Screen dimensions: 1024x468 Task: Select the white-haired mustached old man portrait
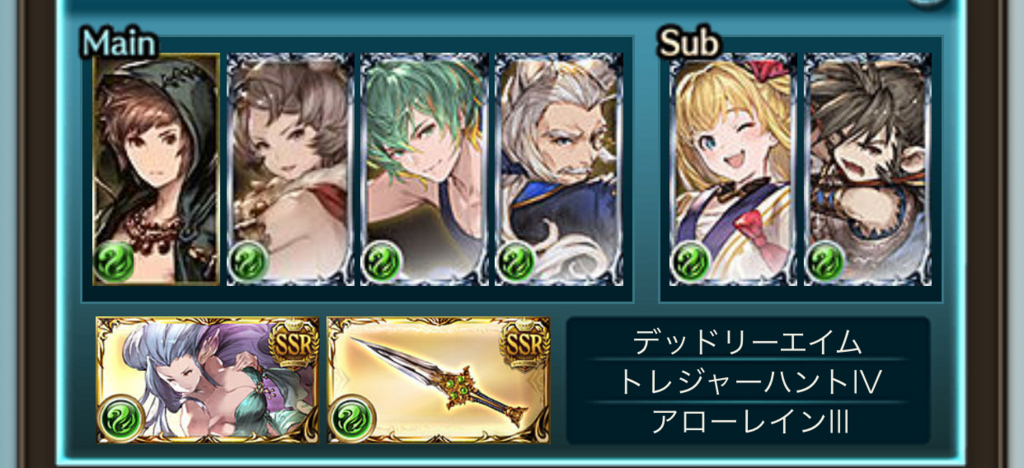click(x=559, y=170)
